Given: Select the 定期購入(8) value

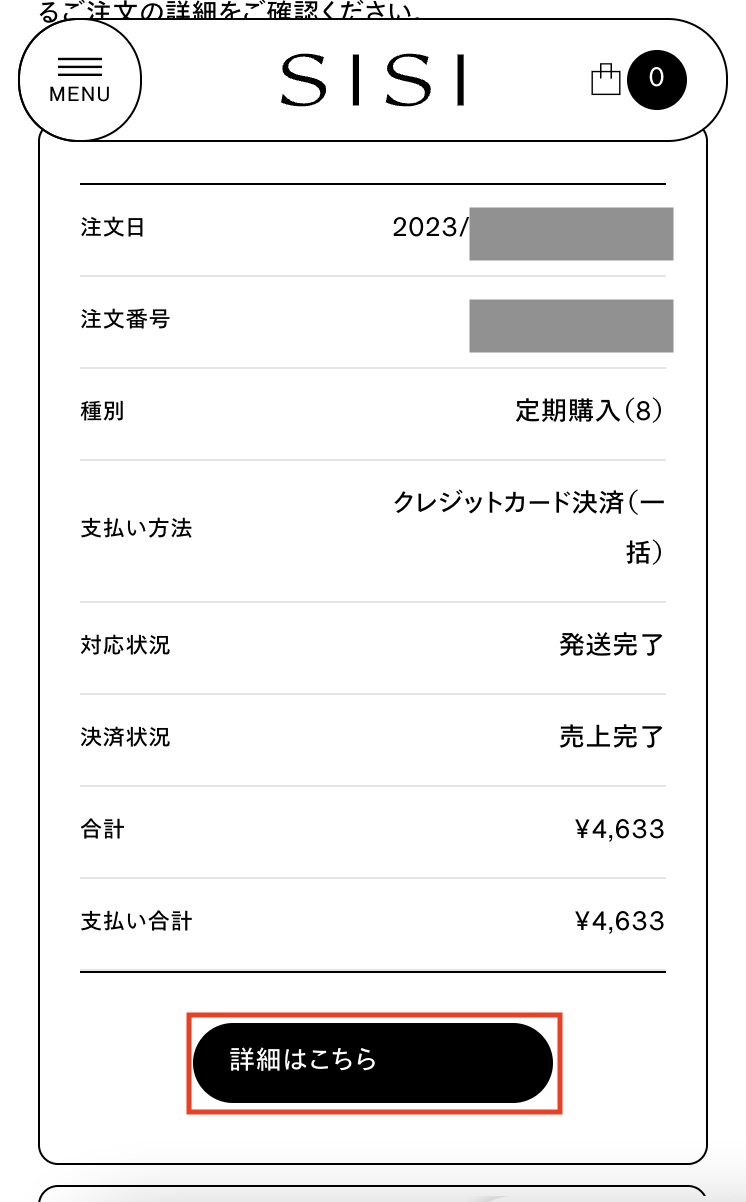Looking at the screenshot, I should coord(589,411).
